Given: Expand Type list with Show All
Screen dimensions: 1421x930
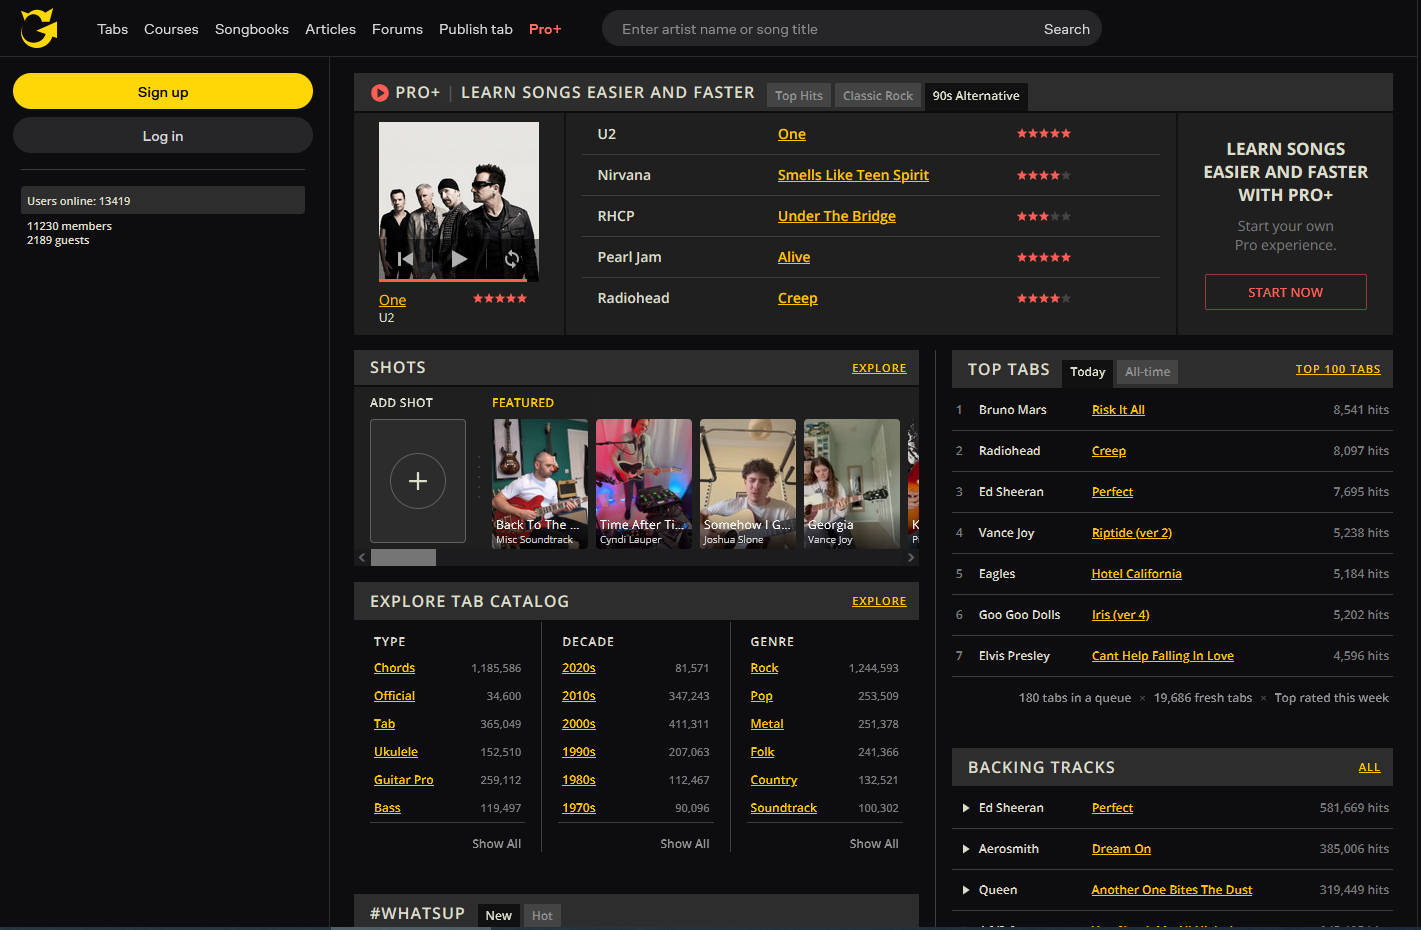Looking at the screenshot, I should [496, 844].
